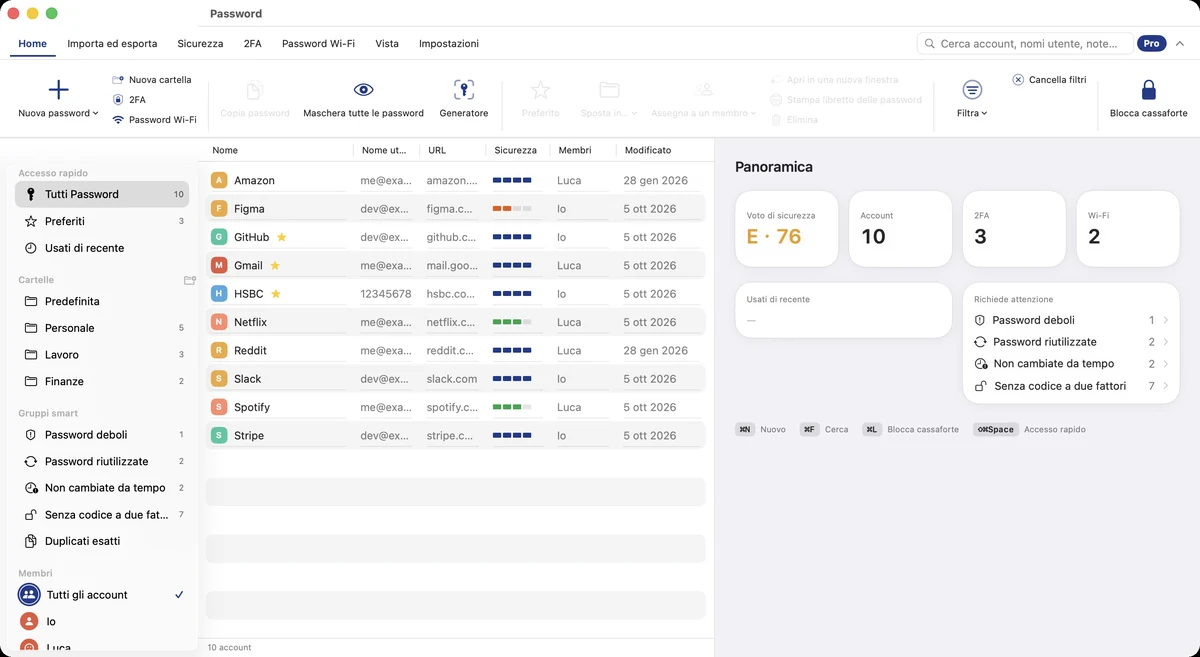Viewport: 1200px width, 657px height.
Task: Click the 2FA toolbar shortcut under Nuova cartella
Action: click(x=129, y=100)
